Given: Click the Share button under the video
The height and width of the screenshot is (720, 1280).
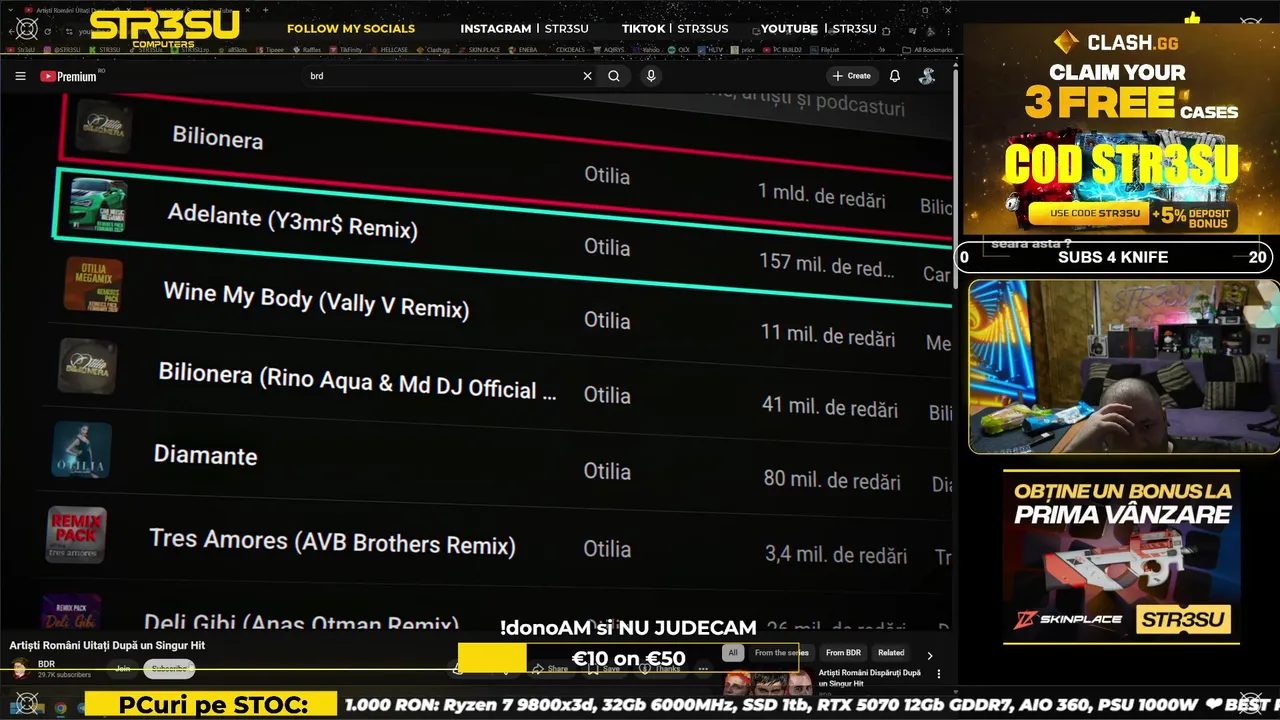Looking at the screenshot, I should (550, 668).
